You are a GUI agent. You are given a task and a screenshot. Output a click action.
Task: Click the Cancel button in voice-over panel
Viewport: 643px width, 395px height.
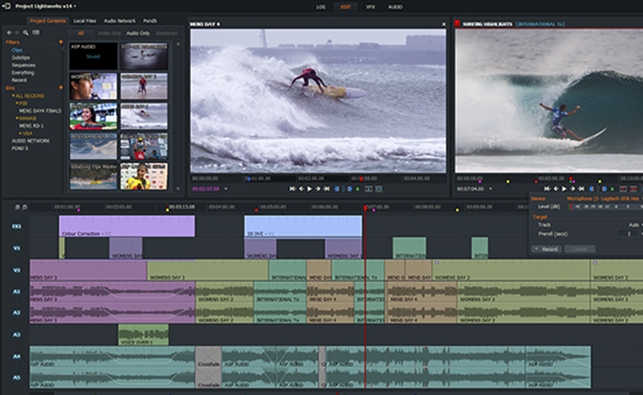tap(579, 249)
